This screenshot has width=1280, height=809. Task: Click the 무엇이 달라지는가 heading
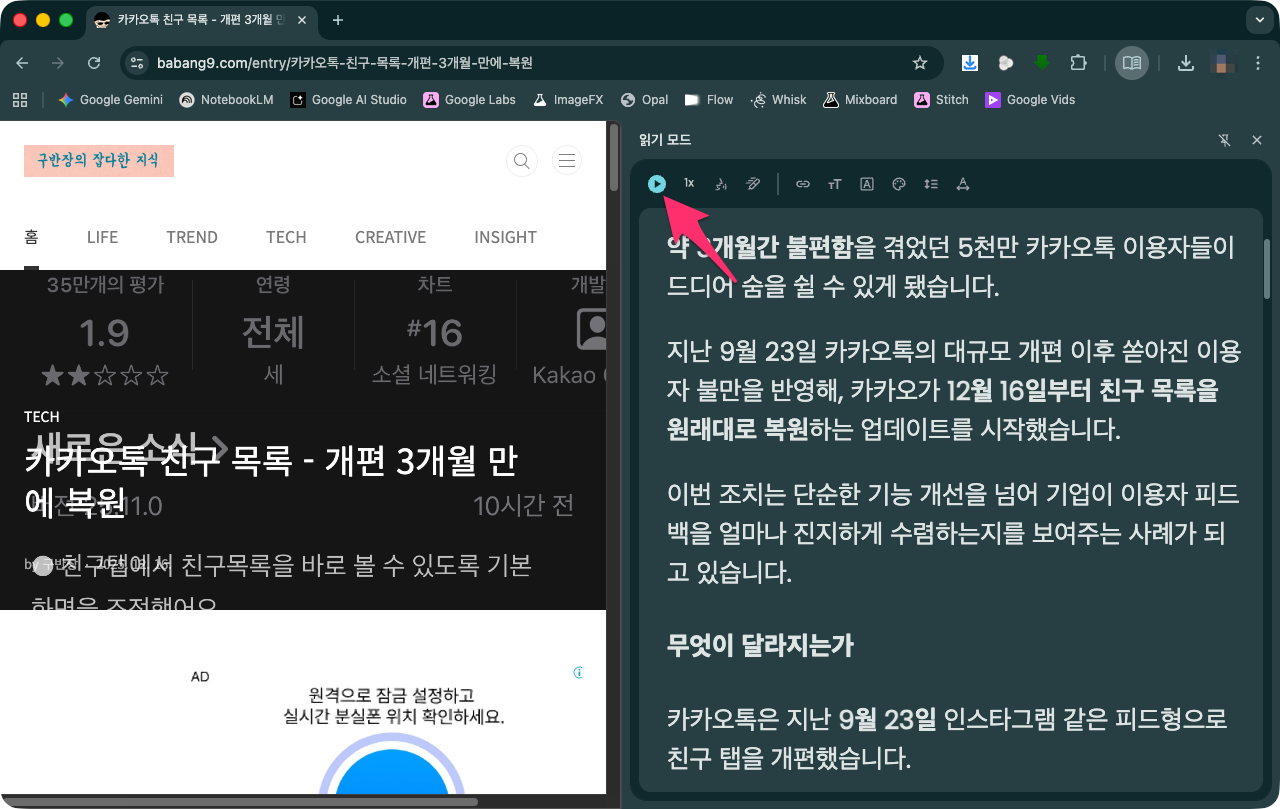click(760, 646)
